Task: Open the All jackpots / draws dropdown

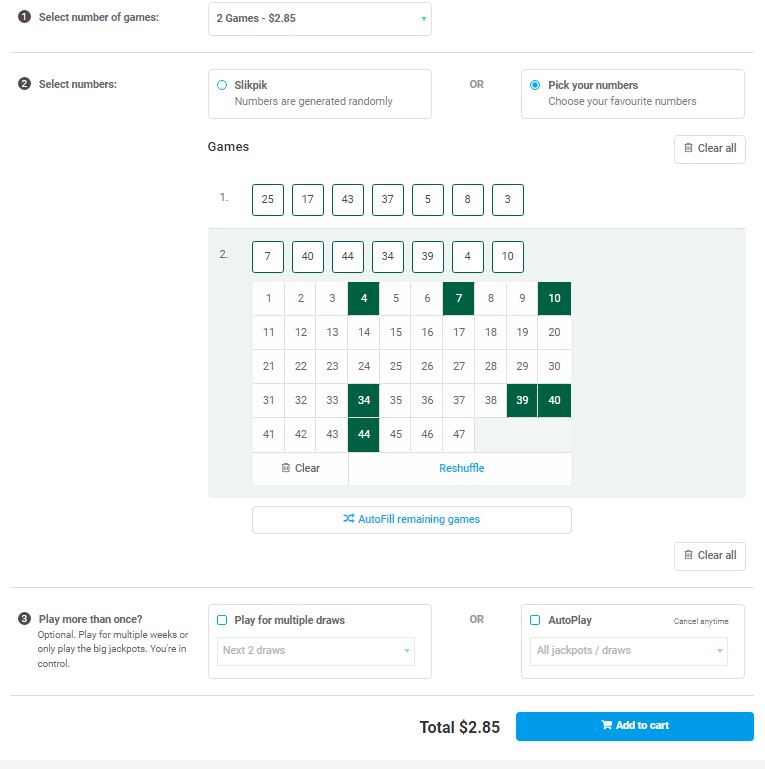Action: coord(629,651)
